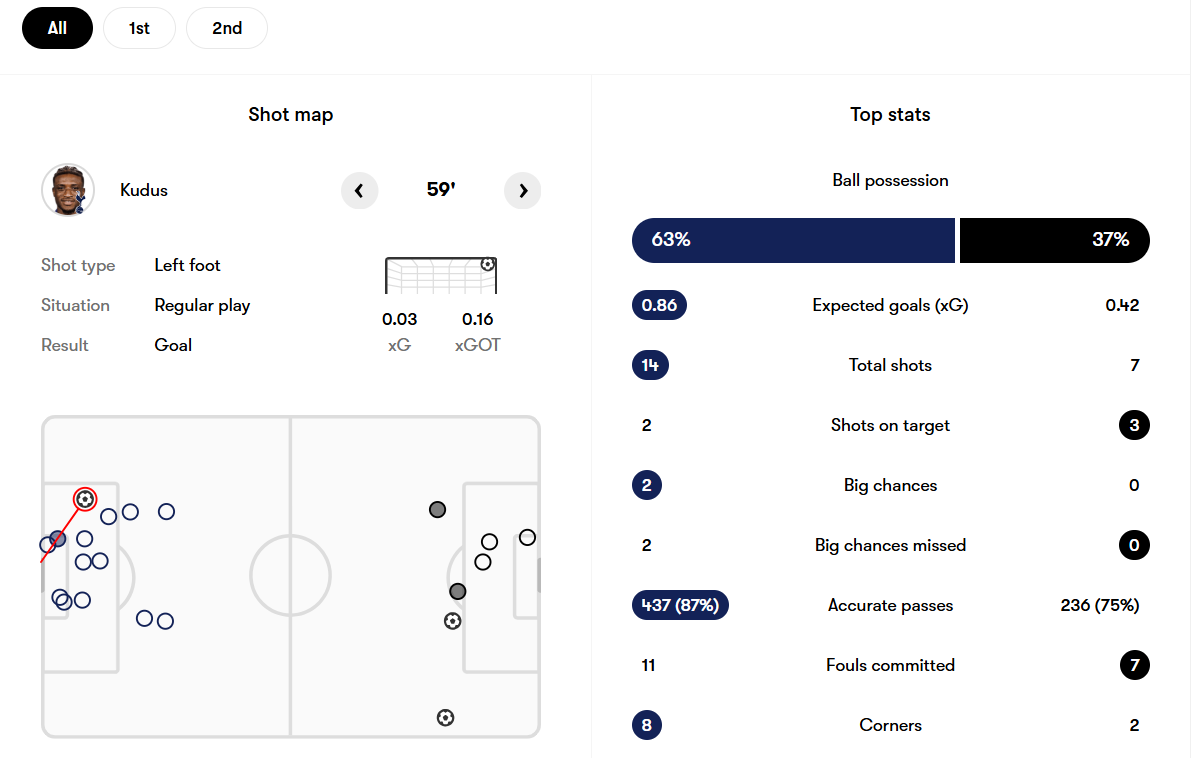Show stats for the 1st half
Viewport: 1191px width, 758px height.
(139, 28)
